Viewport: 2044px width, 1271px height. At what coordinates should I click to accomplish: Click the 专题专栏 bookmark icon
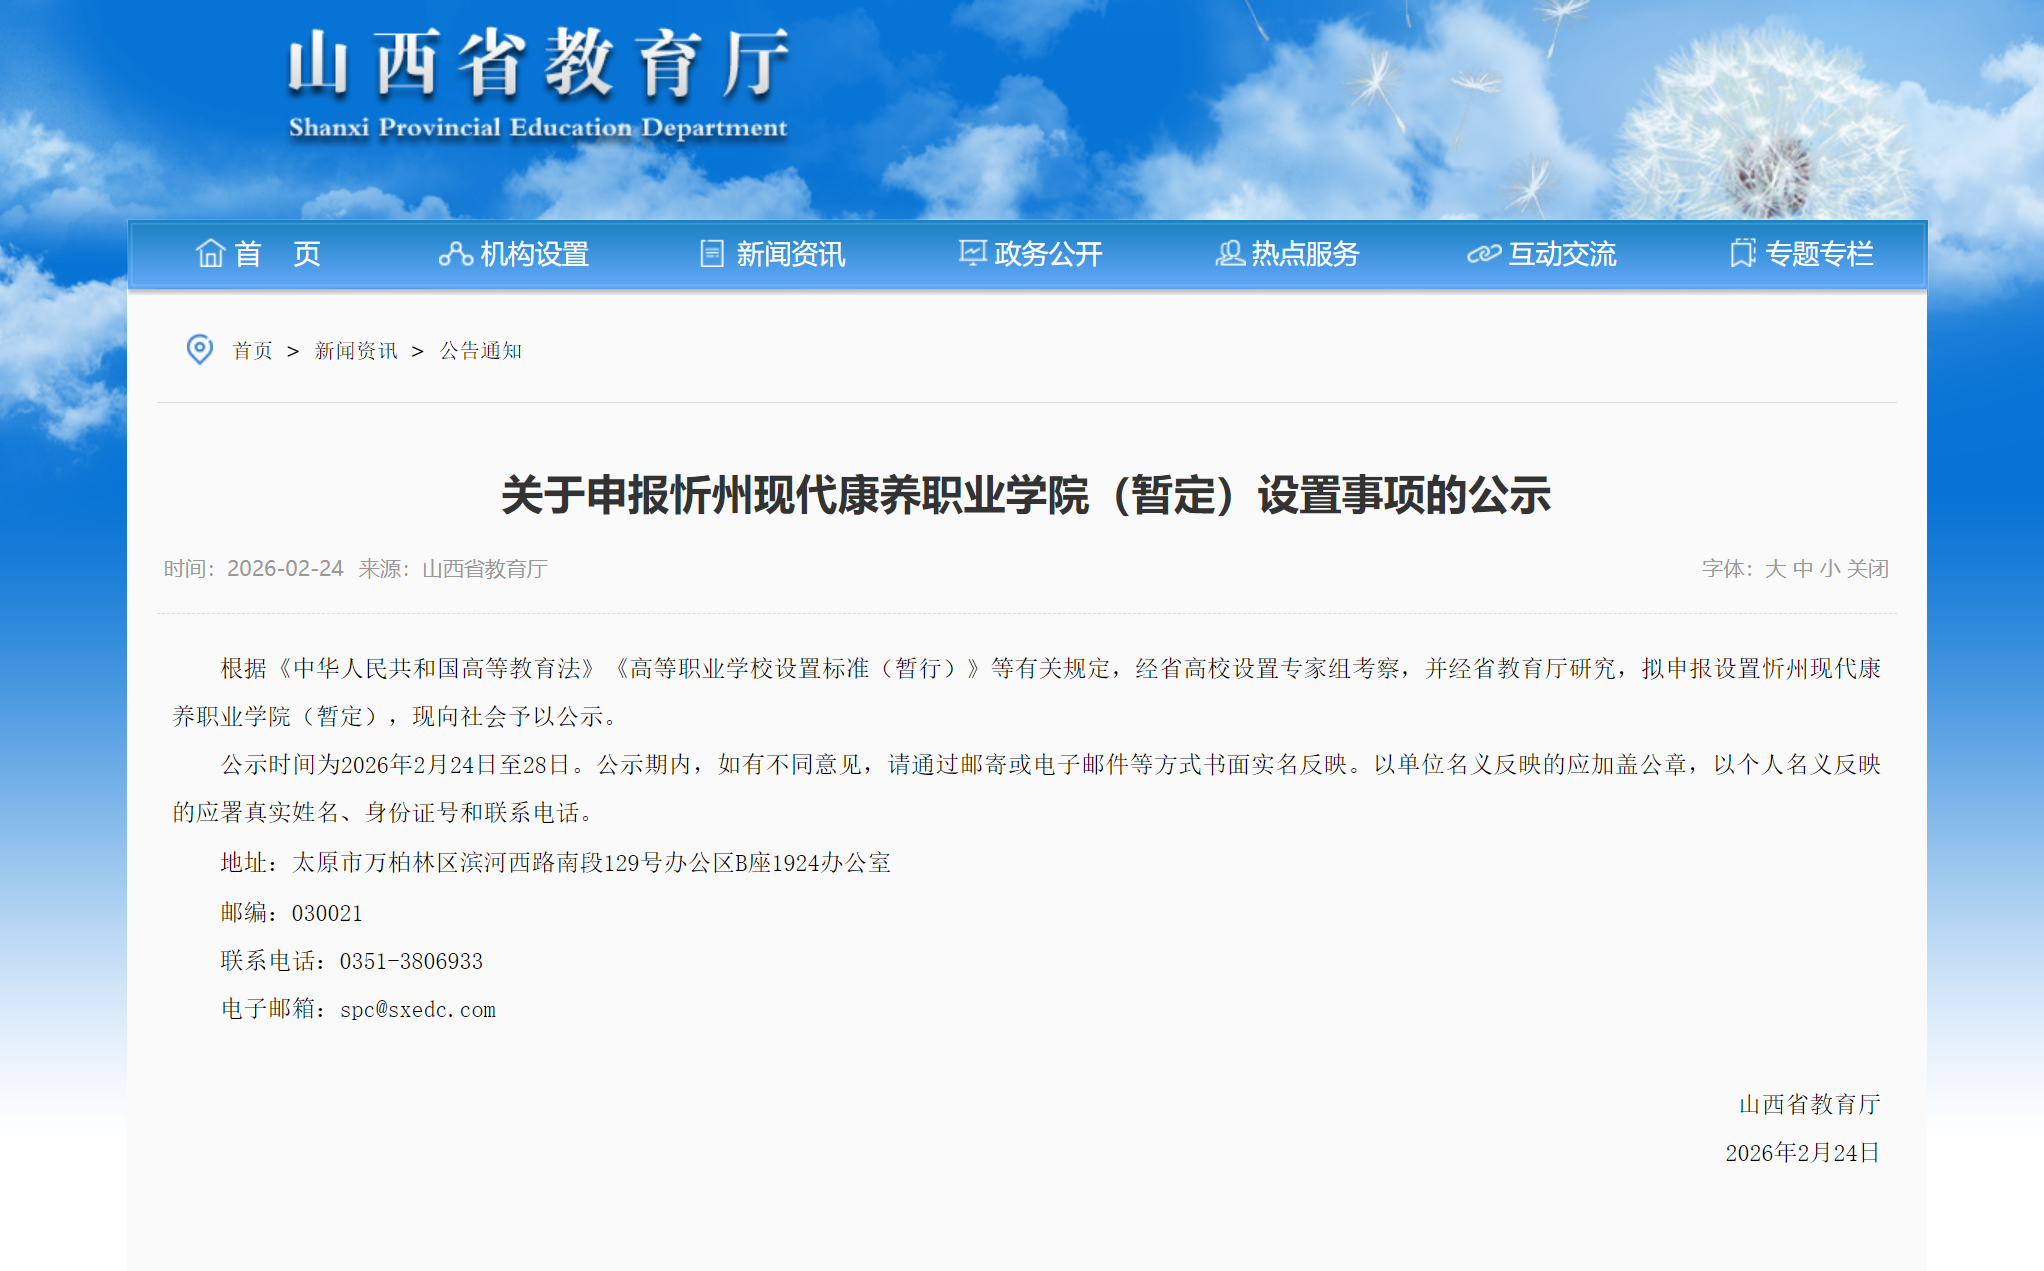[1742, 253]
